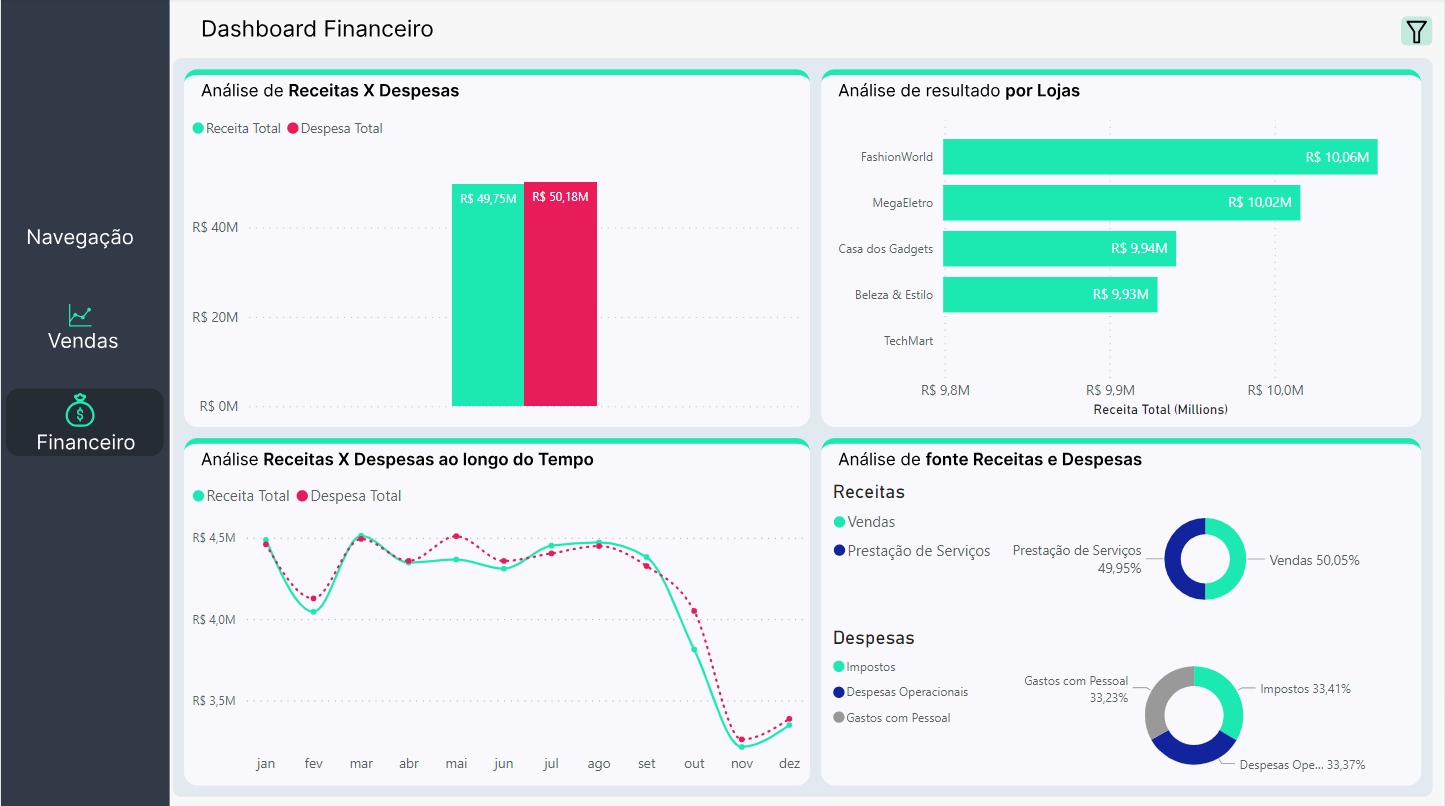
Task: Toggle Prestação de Serviços legend item
Action: [912, 551]
